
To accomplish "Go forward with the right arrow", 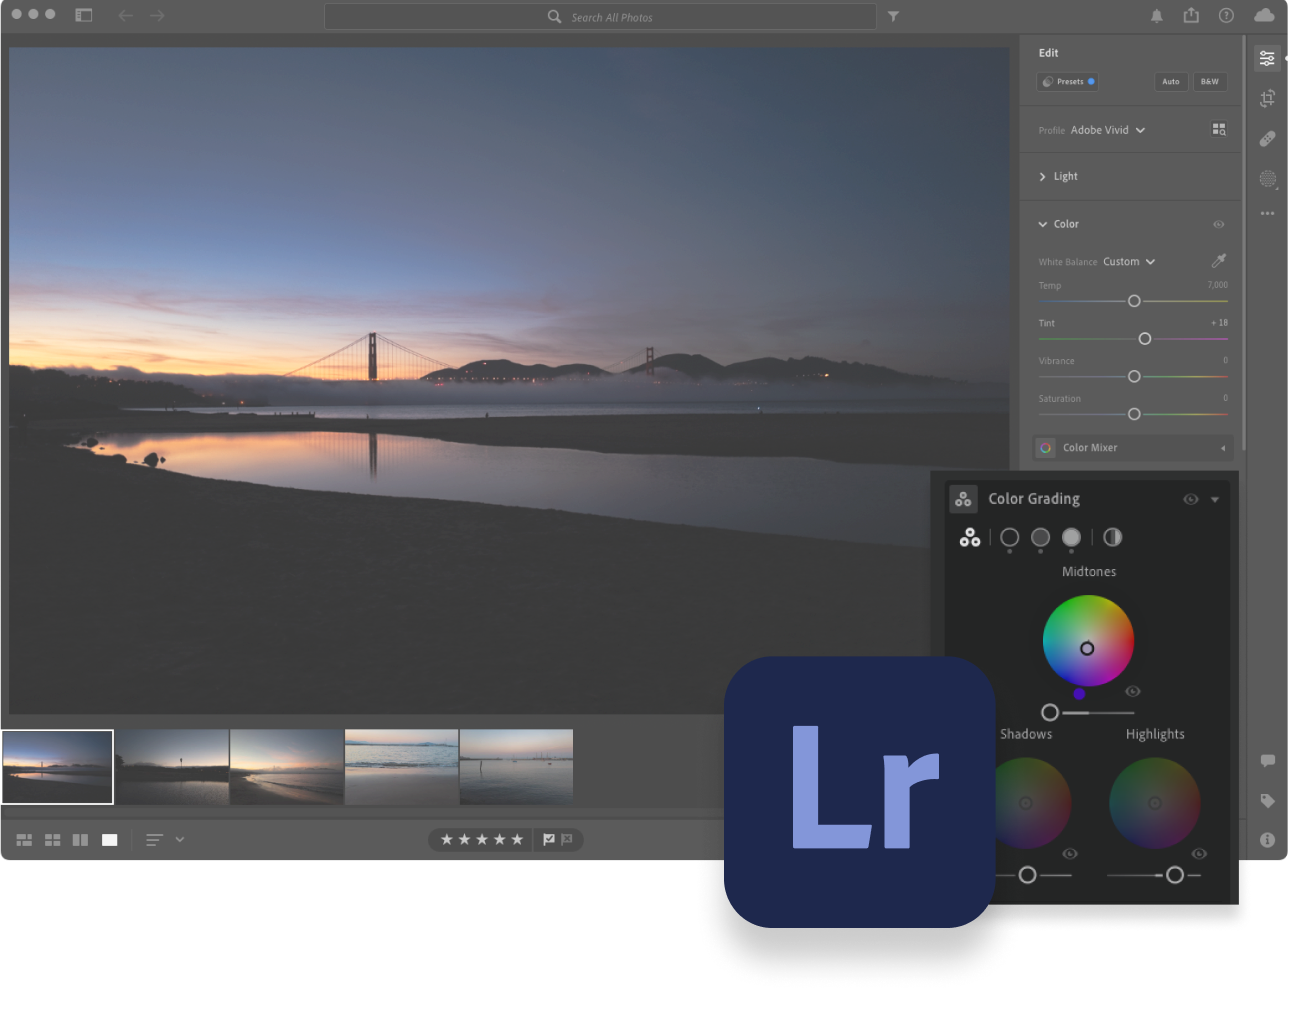I will pos(157,15).
